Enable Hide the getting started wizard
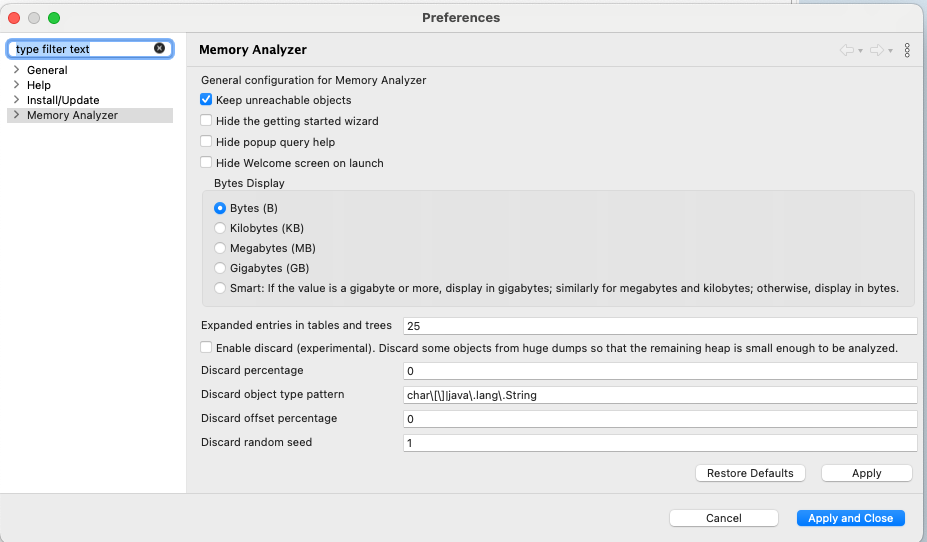The width and height of the screenshot is (927, 542). (206, 121)
